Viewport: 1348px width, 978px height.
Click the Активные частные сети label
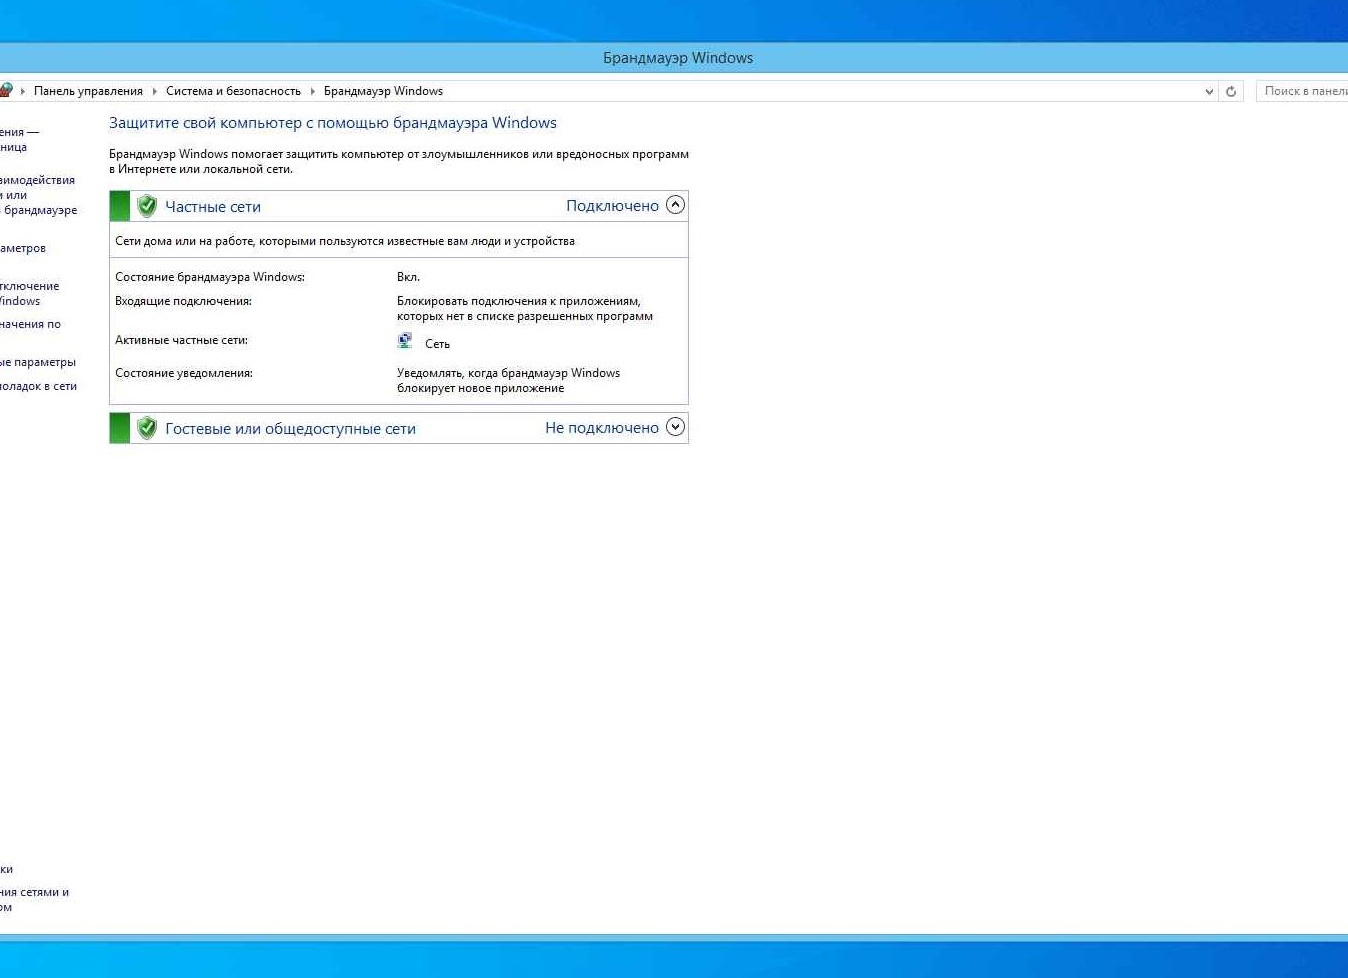coord(181,340)
